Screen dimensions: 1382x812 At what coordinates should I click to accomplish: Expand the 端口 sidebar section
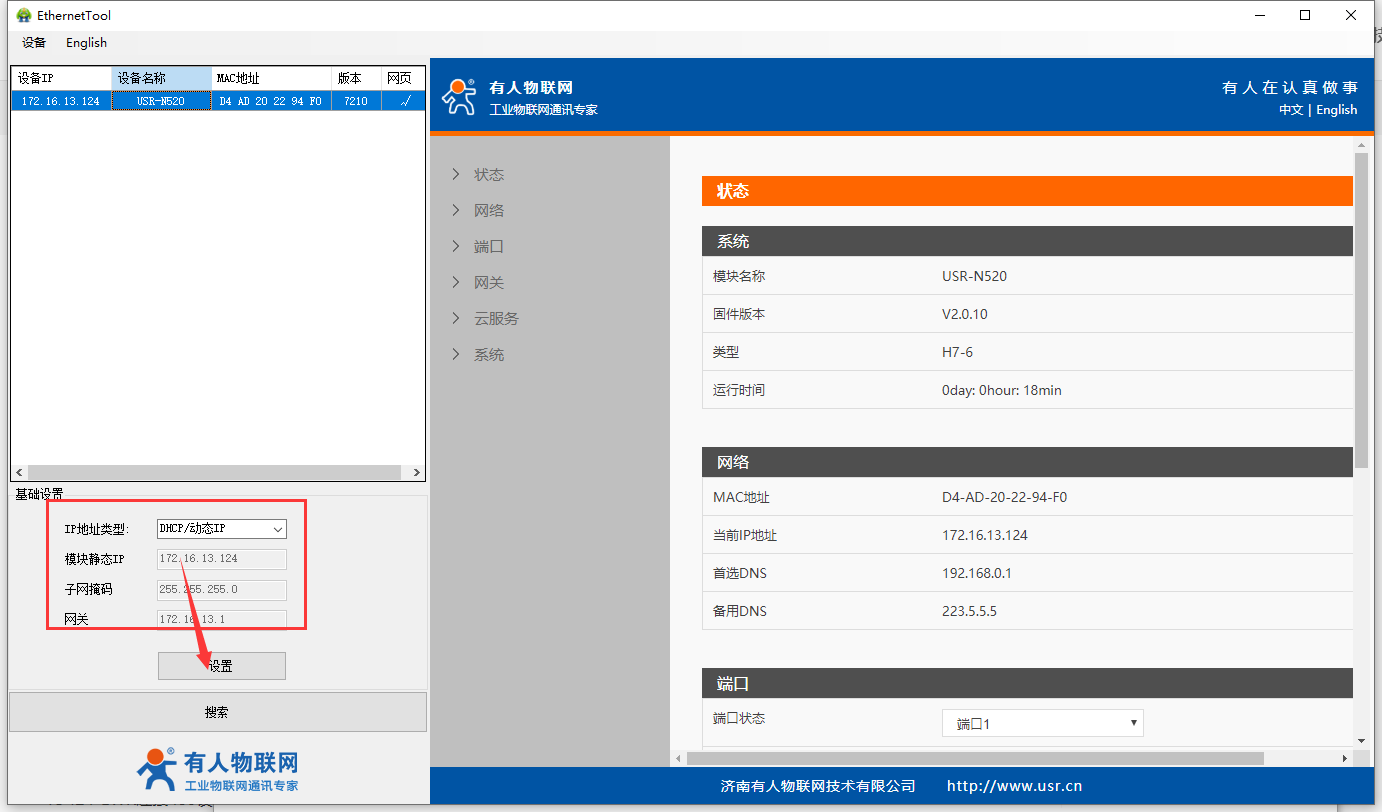point(488,247)
